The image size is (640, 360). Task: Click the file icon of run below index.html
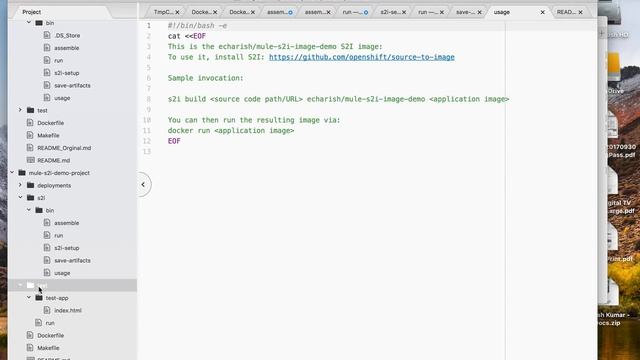38,322
